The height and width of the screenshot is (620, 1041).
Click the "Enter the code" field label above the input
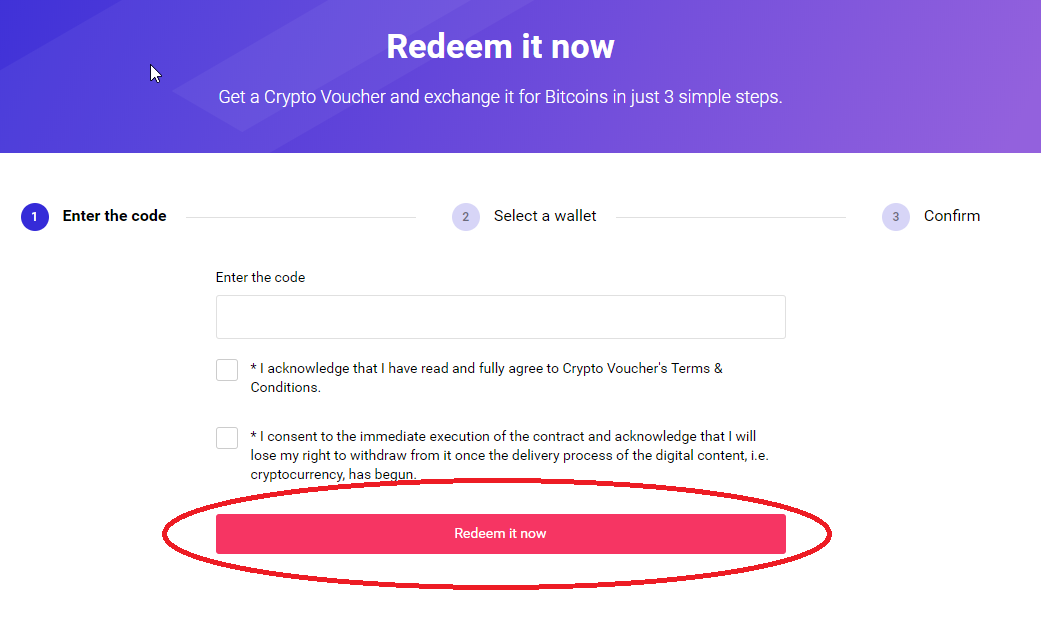(x=260, y=277)
